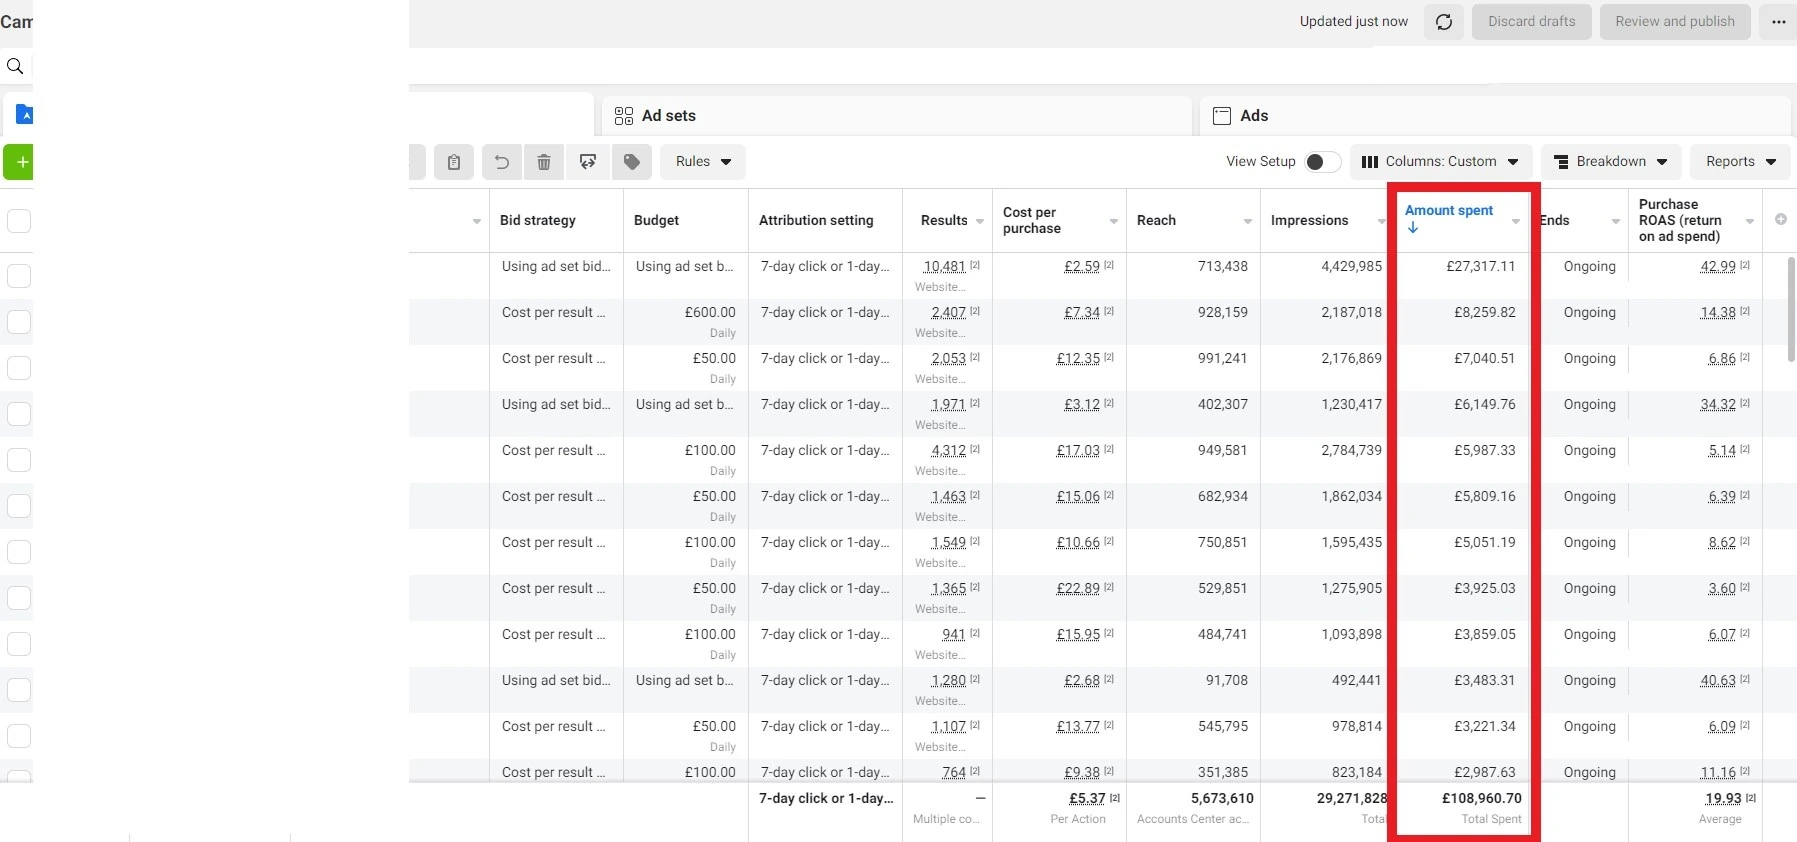1797x842 pixels.
Task: Click the refresh data icon
Action: [x=1444, y=22]
